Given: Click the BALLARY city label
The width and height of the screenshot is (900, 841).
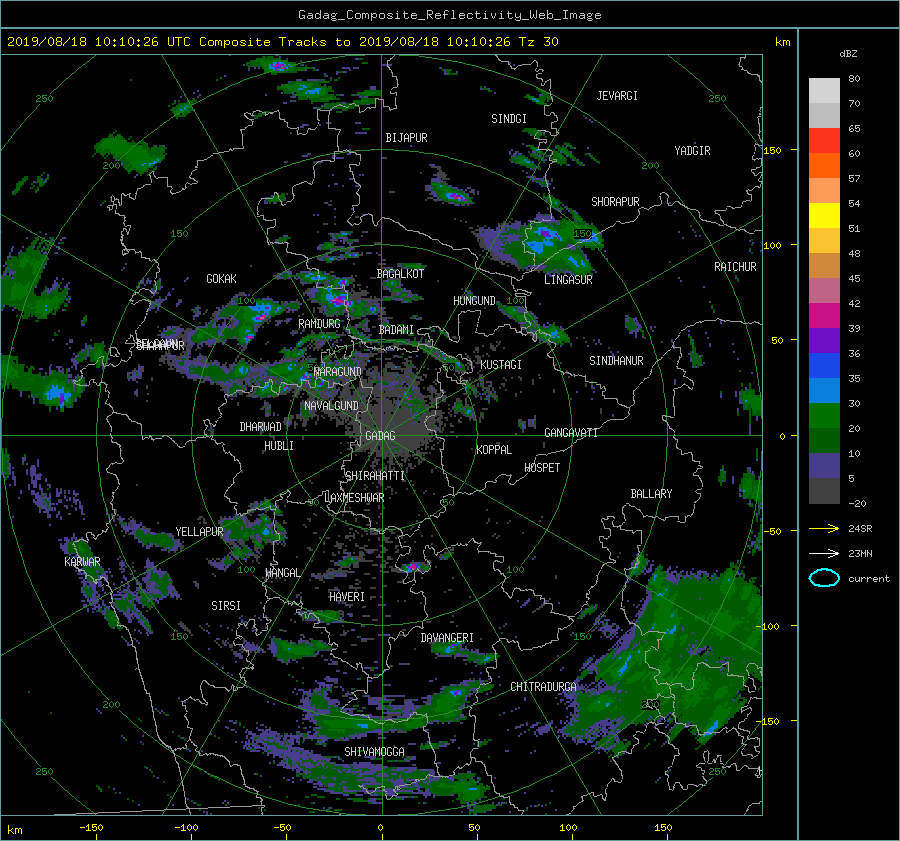Looking at the screenshot, I should tap(651, 494).
